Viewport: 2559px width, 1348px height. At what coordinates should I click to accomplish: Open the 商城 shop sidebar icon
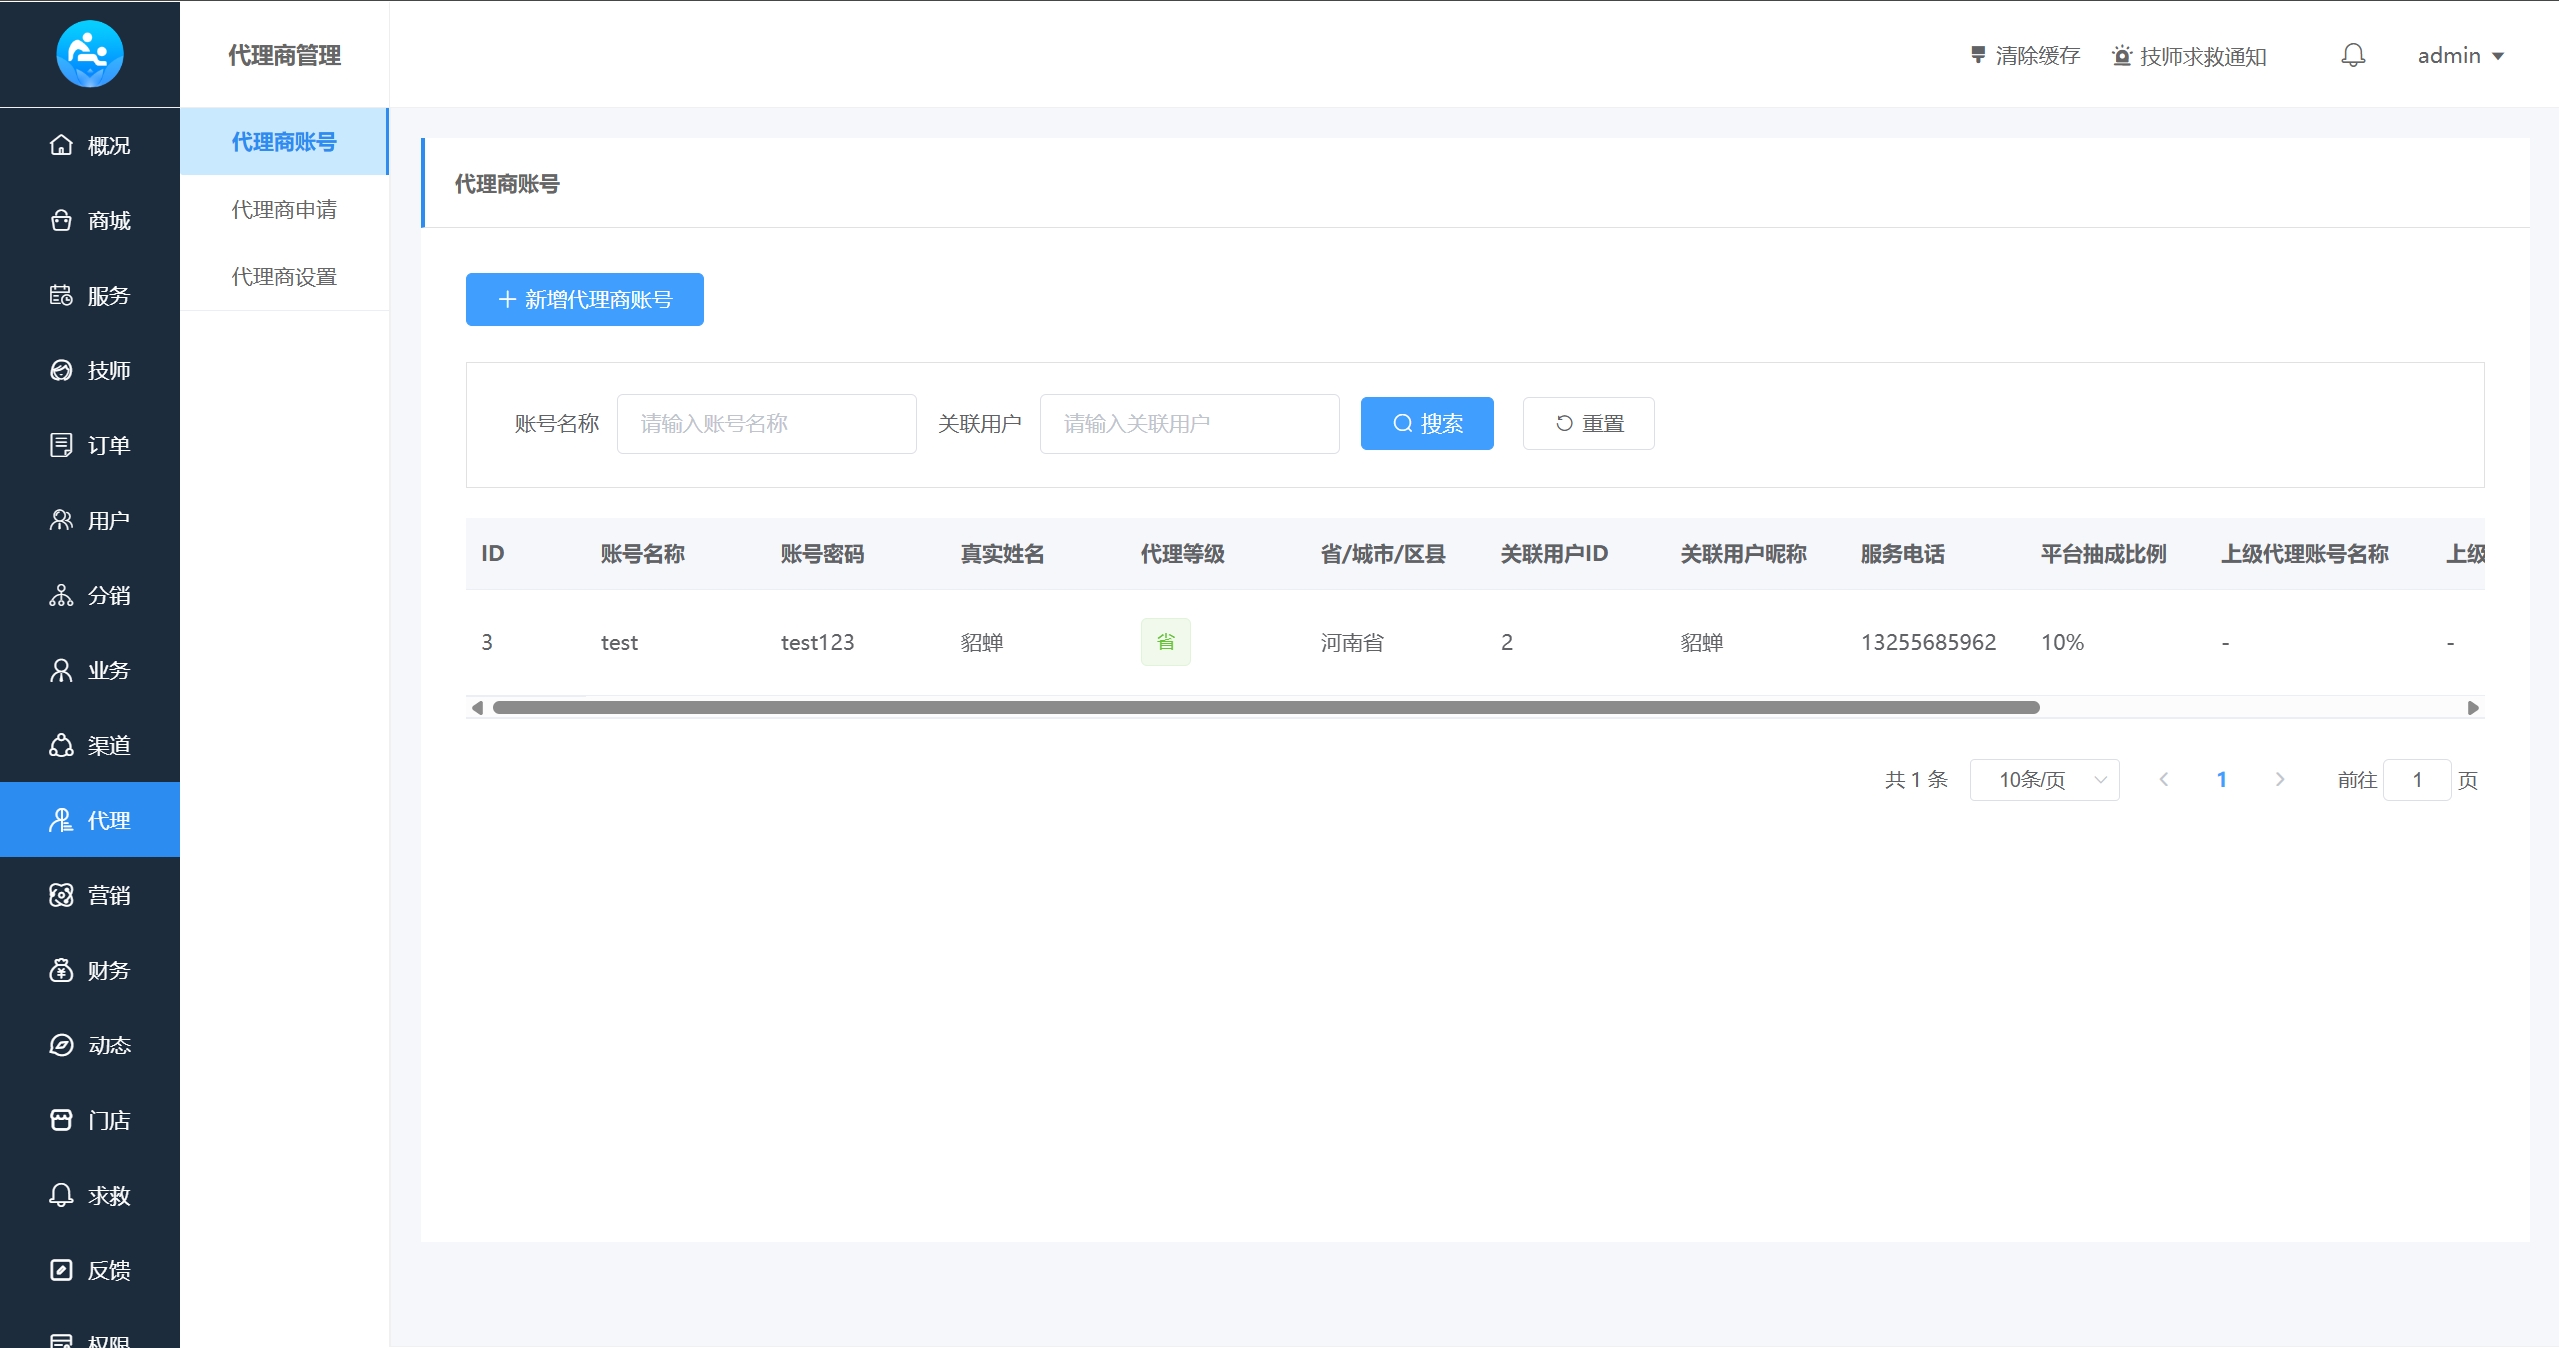point(61,220)
